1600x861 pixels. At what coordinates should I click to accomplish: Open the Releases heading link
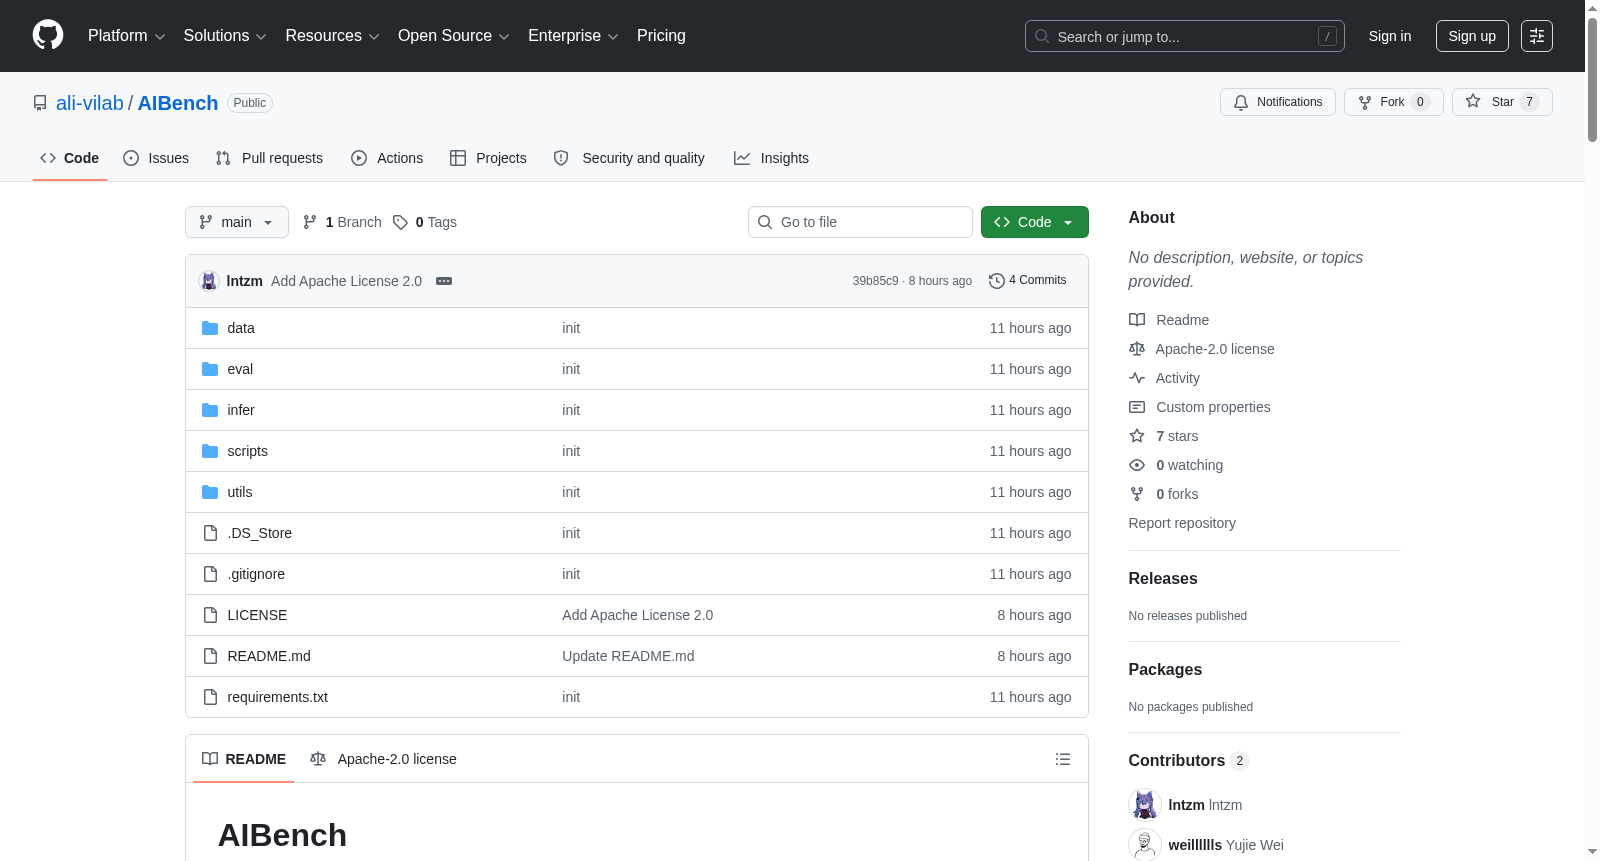[x=1163, y=578]
